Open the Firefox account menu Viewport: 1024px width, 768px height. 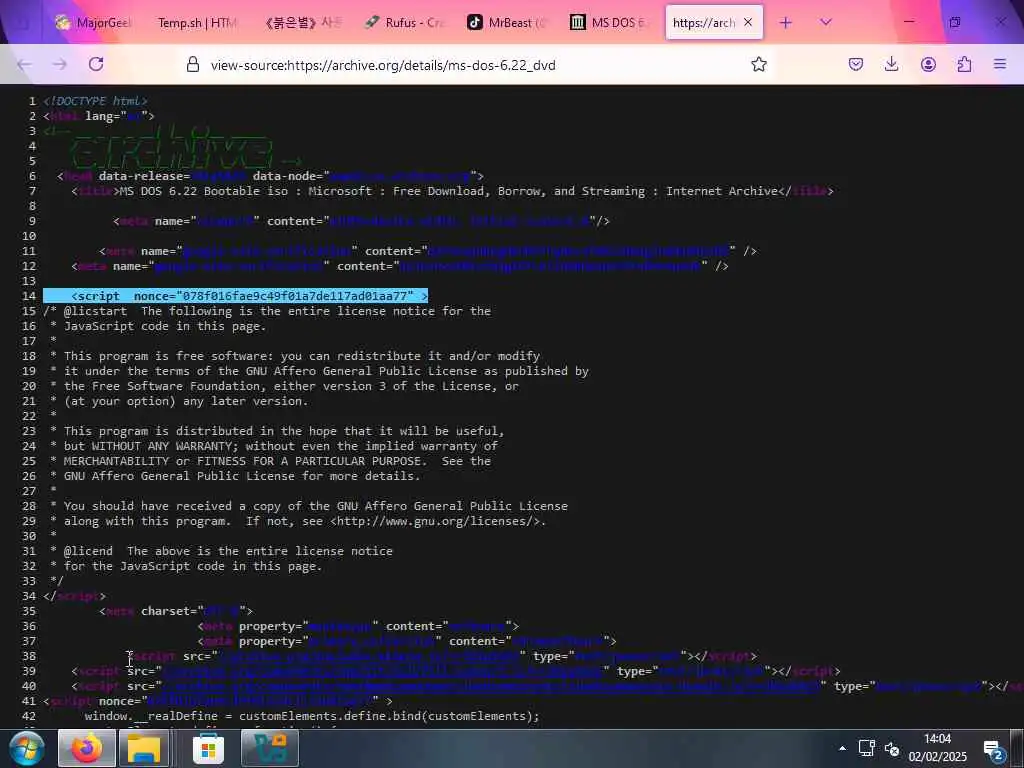928,64
